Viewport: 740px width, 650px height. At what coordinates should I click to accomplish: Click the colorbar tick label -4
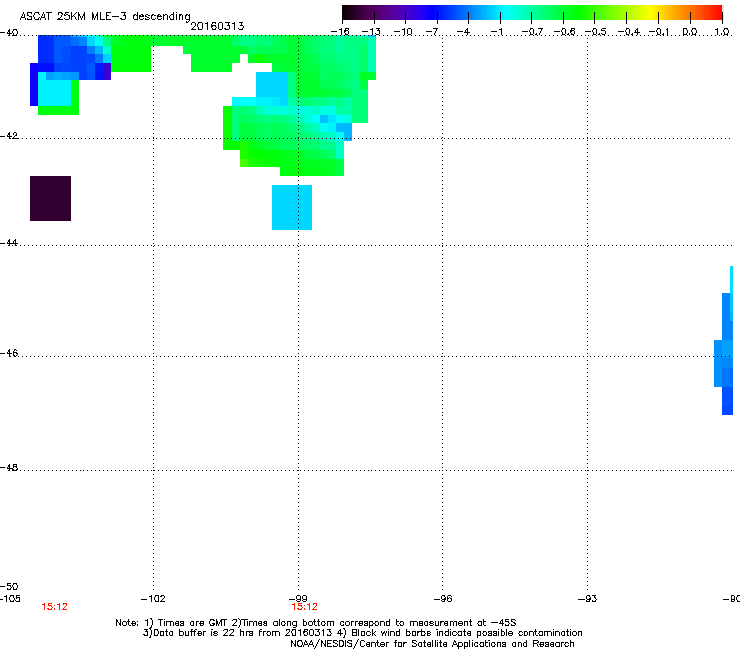464,32
